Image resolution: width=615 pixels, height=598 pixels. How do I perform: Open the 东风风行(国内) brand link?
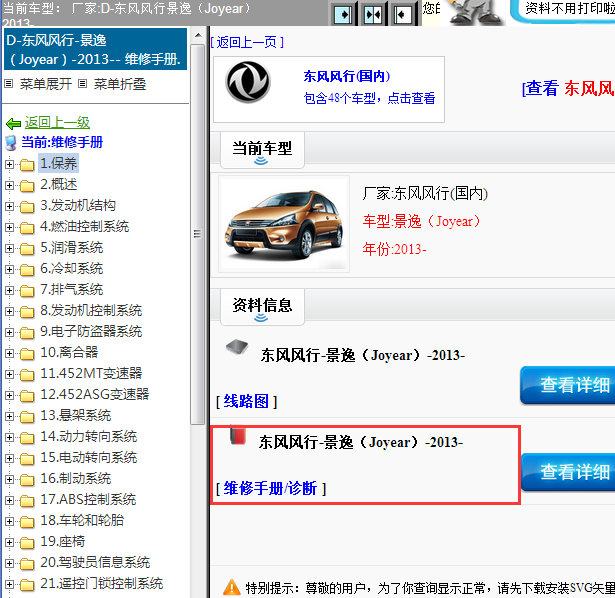tap(347, 76)
